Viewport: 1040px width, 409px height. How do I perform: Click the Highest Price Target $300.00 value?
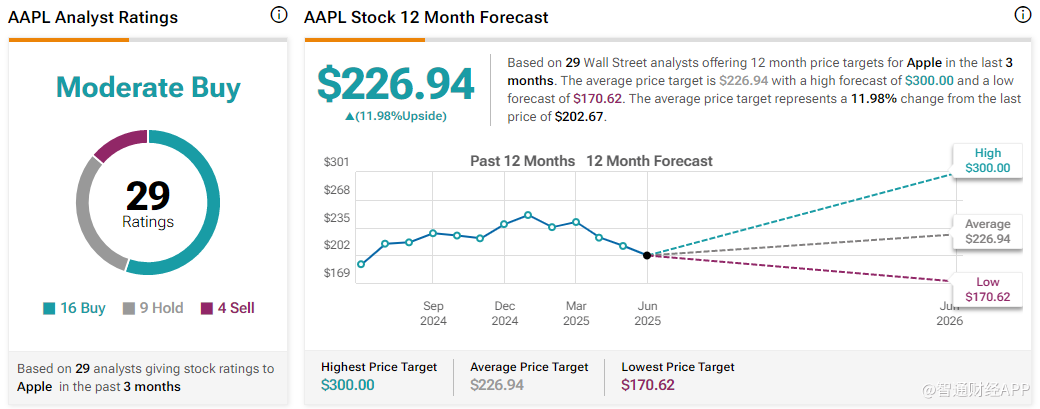[349, 384]
